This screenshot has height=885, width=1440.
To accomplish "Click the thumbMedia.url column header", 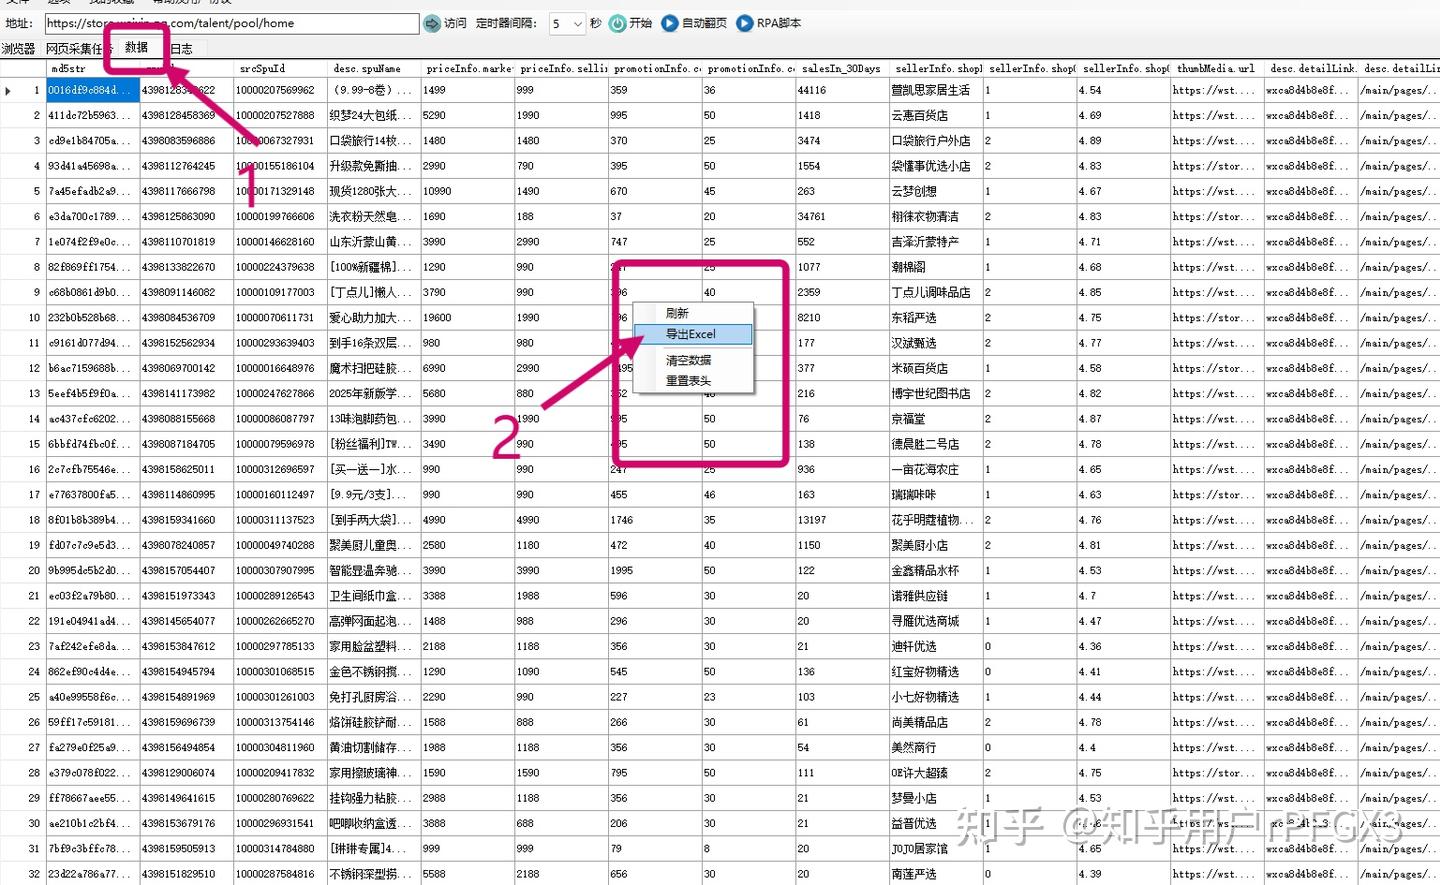I will click(x=1218, y=68).
